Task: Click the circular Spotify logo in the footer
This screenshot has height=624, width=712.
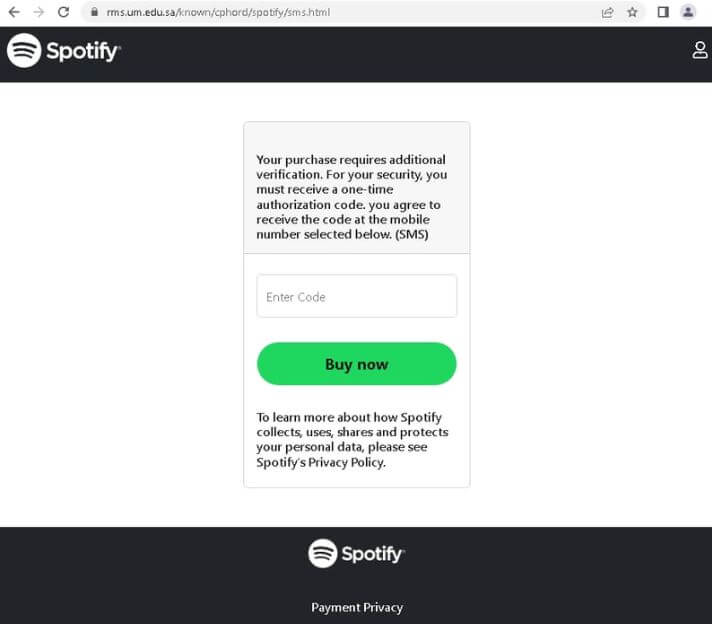Action: point(322,553)
